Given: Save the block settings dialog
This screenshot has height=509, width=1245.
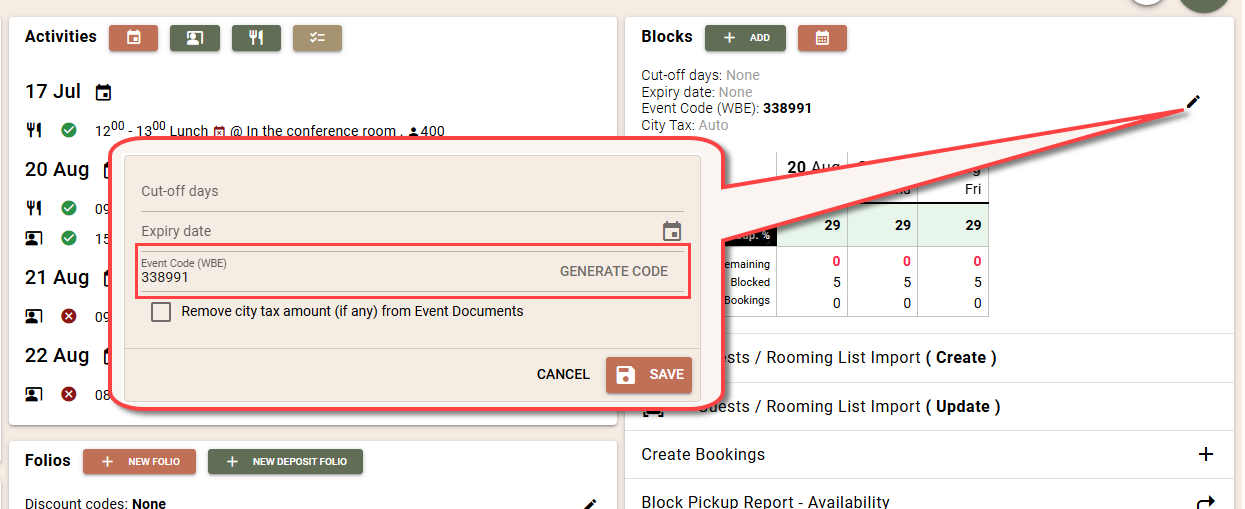Looking at the screenshot, I should [x=649, y=375].
